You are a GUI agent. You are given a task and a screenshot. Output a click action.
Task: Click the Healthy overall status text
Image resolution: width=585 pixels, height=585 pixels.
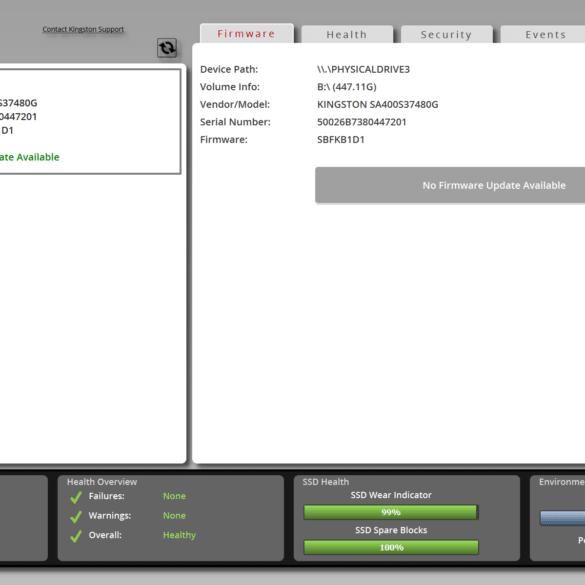pos(179,535)
